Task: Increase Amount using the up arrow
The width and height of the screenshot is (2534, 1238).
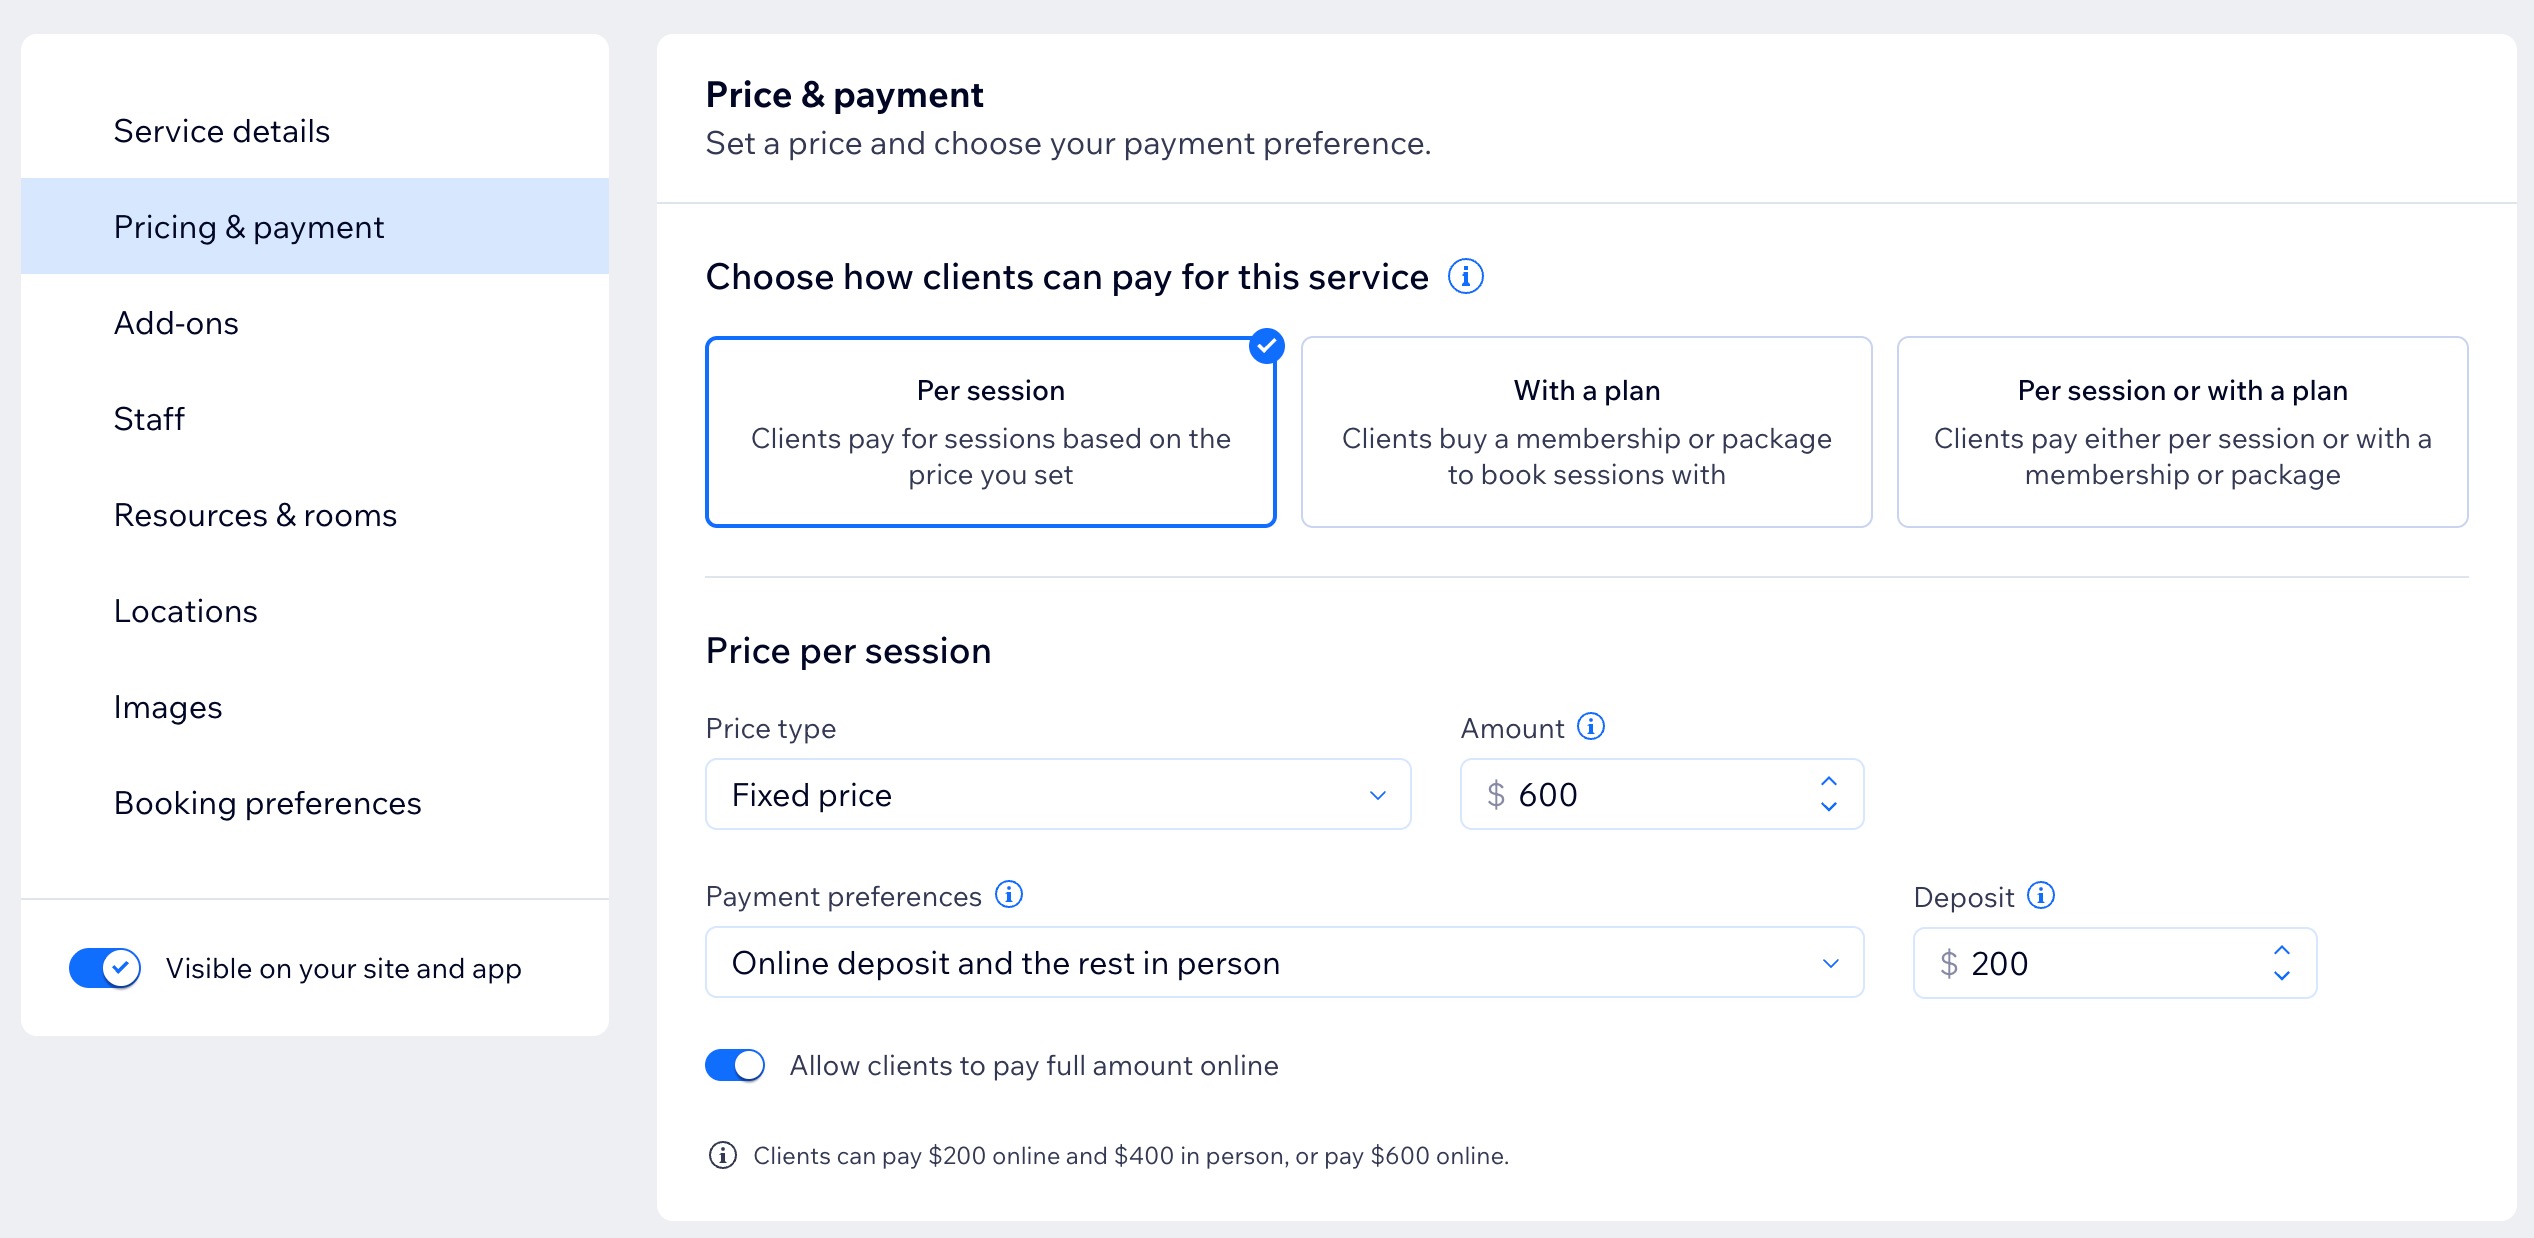Action: pyautogui.click(x=1828, y=781)
